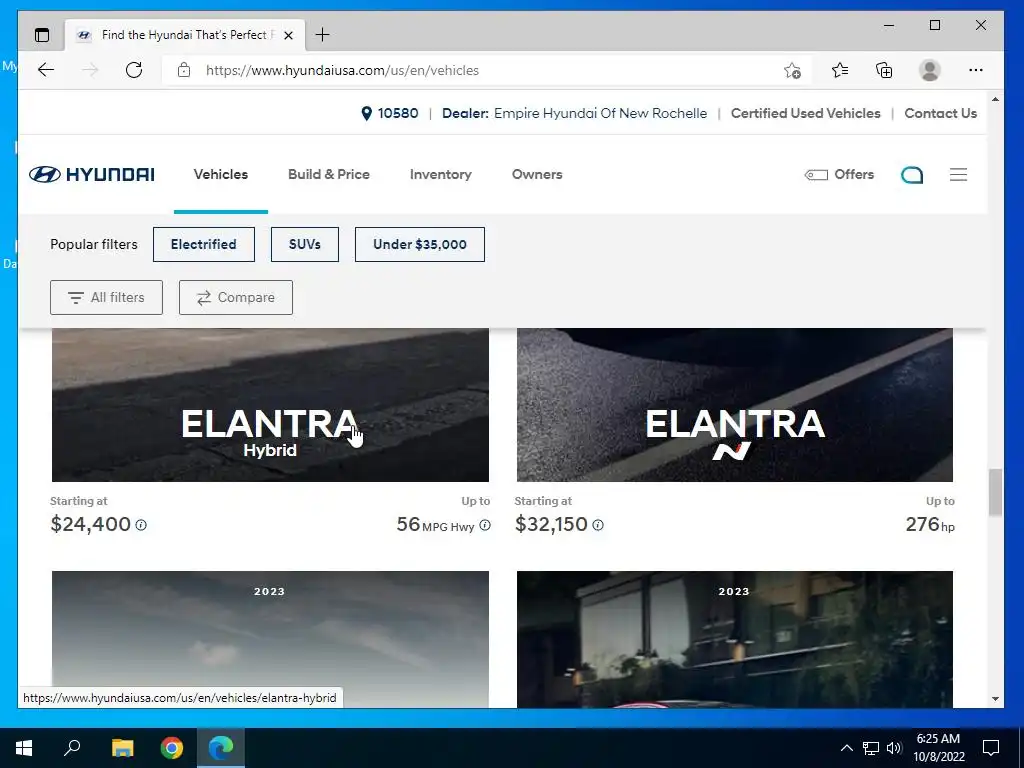Close the Hyundai browser tab

[x=288, y=35]
